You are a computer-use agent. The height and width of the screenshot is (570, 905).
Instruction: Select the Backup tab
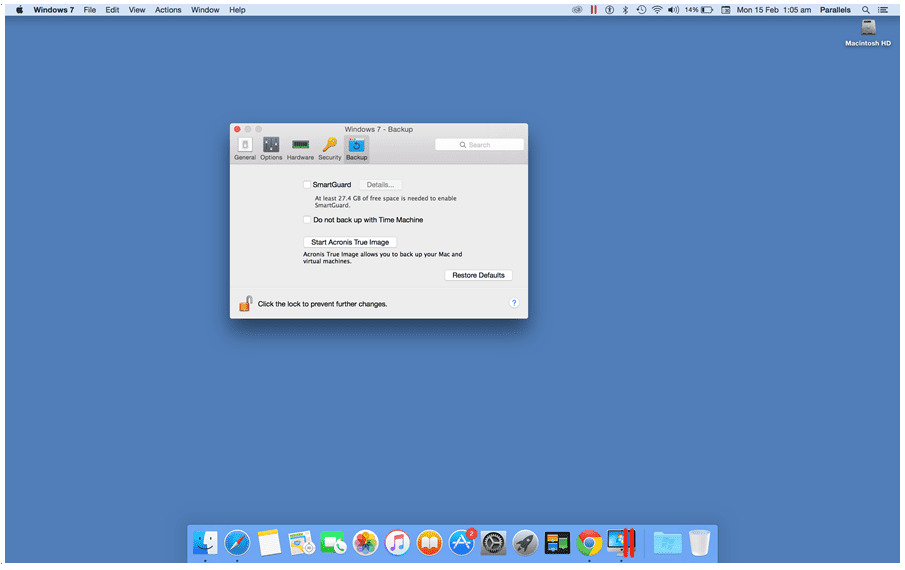[356, 149]
